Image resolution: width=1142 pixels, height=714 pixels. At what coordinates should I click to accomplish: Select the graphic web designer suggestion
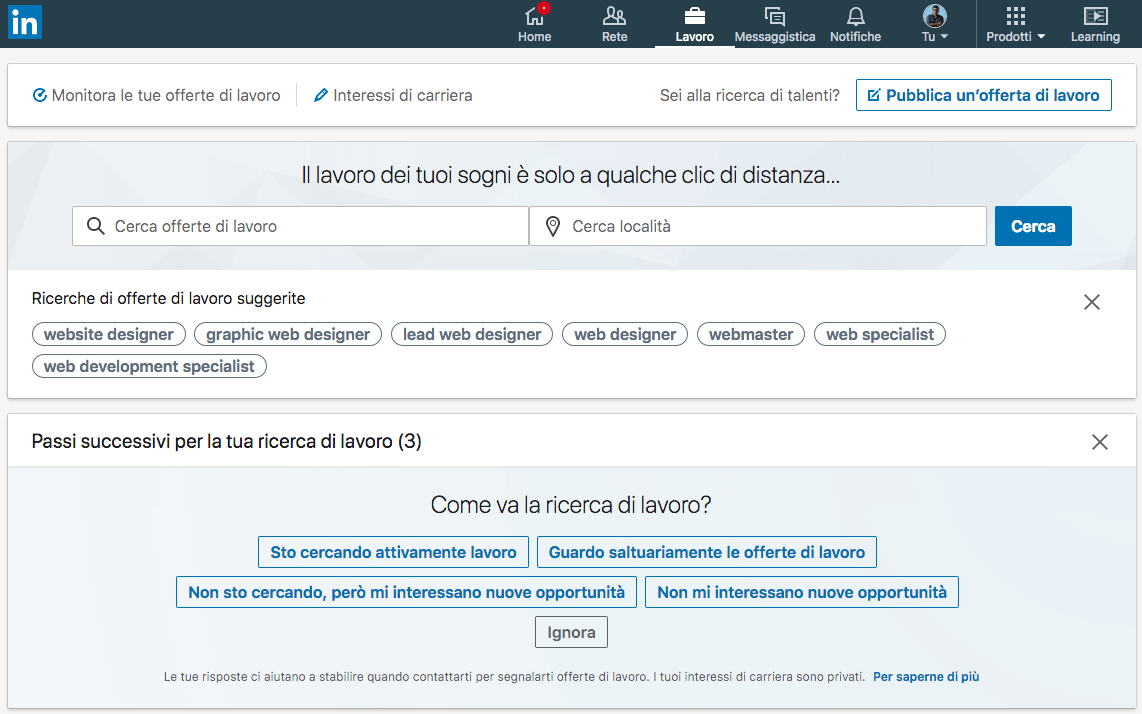[288, 334]
